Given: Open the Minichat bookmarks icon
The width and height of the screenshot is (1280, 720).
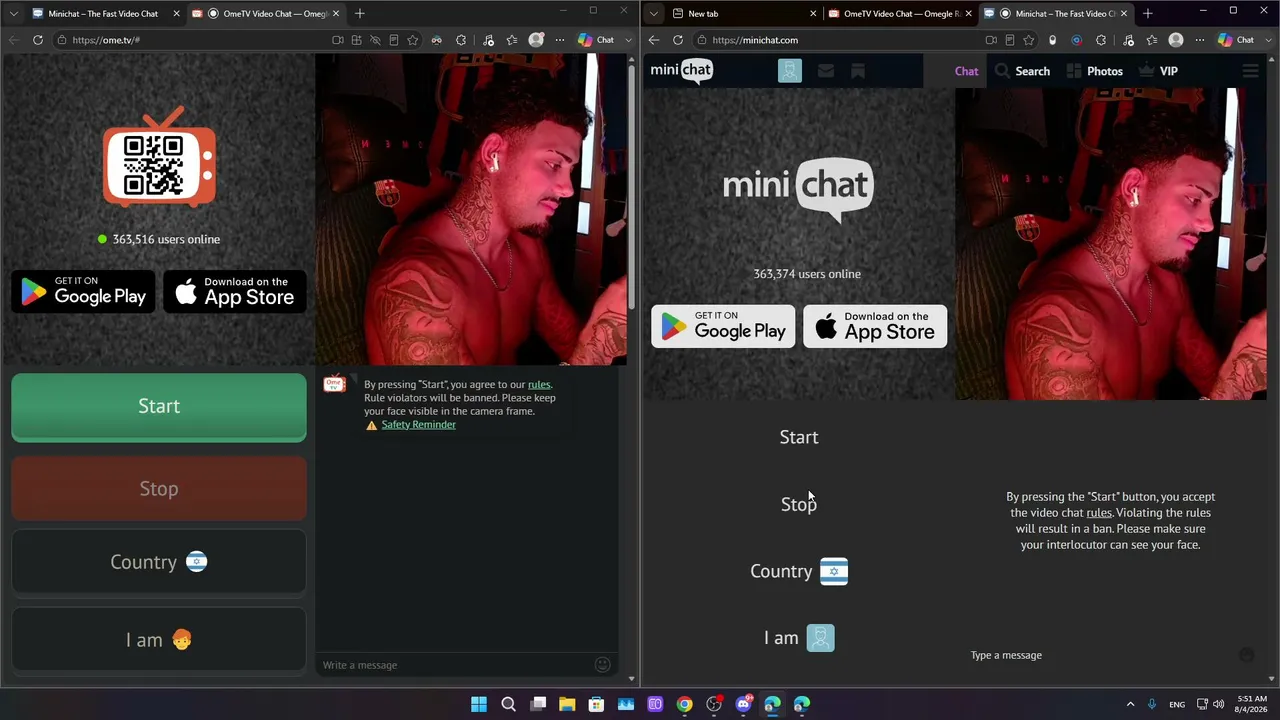Looking at the screenshot, I should point(857,71).
